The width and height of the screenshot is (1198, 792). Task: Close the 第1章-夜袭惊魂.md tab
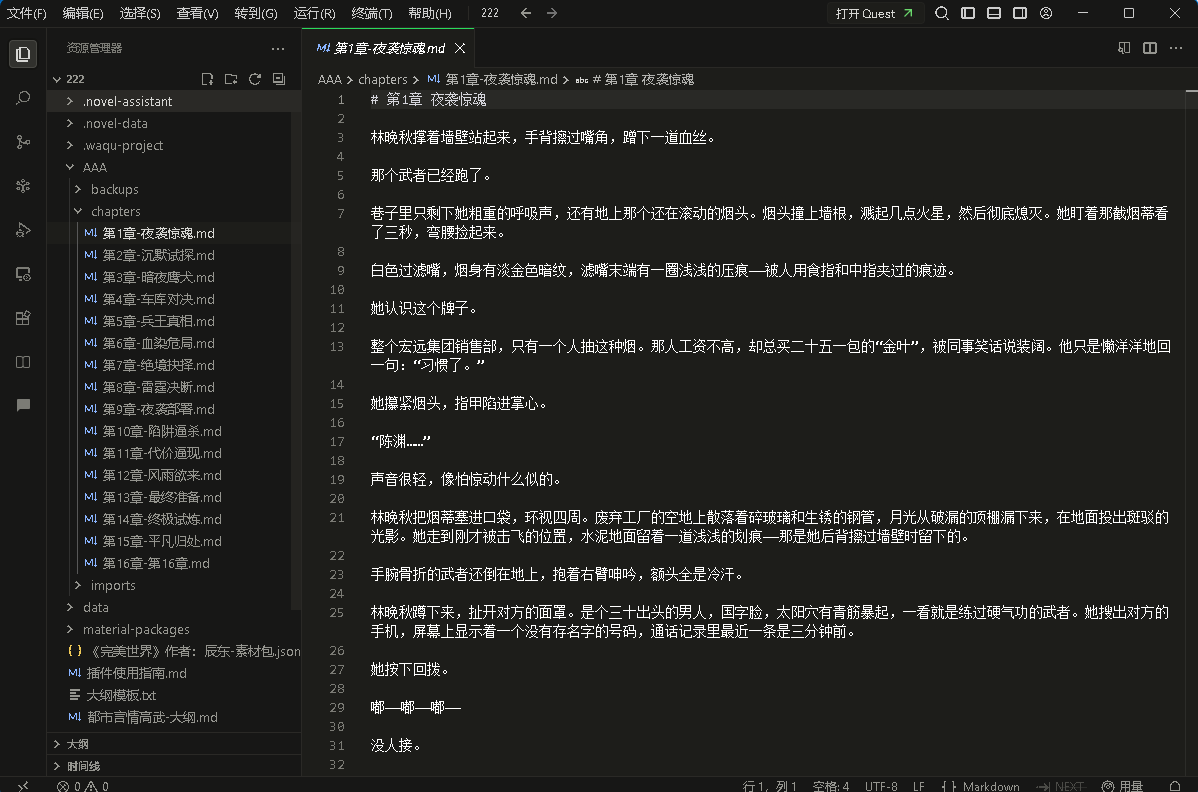pos(460,48)
